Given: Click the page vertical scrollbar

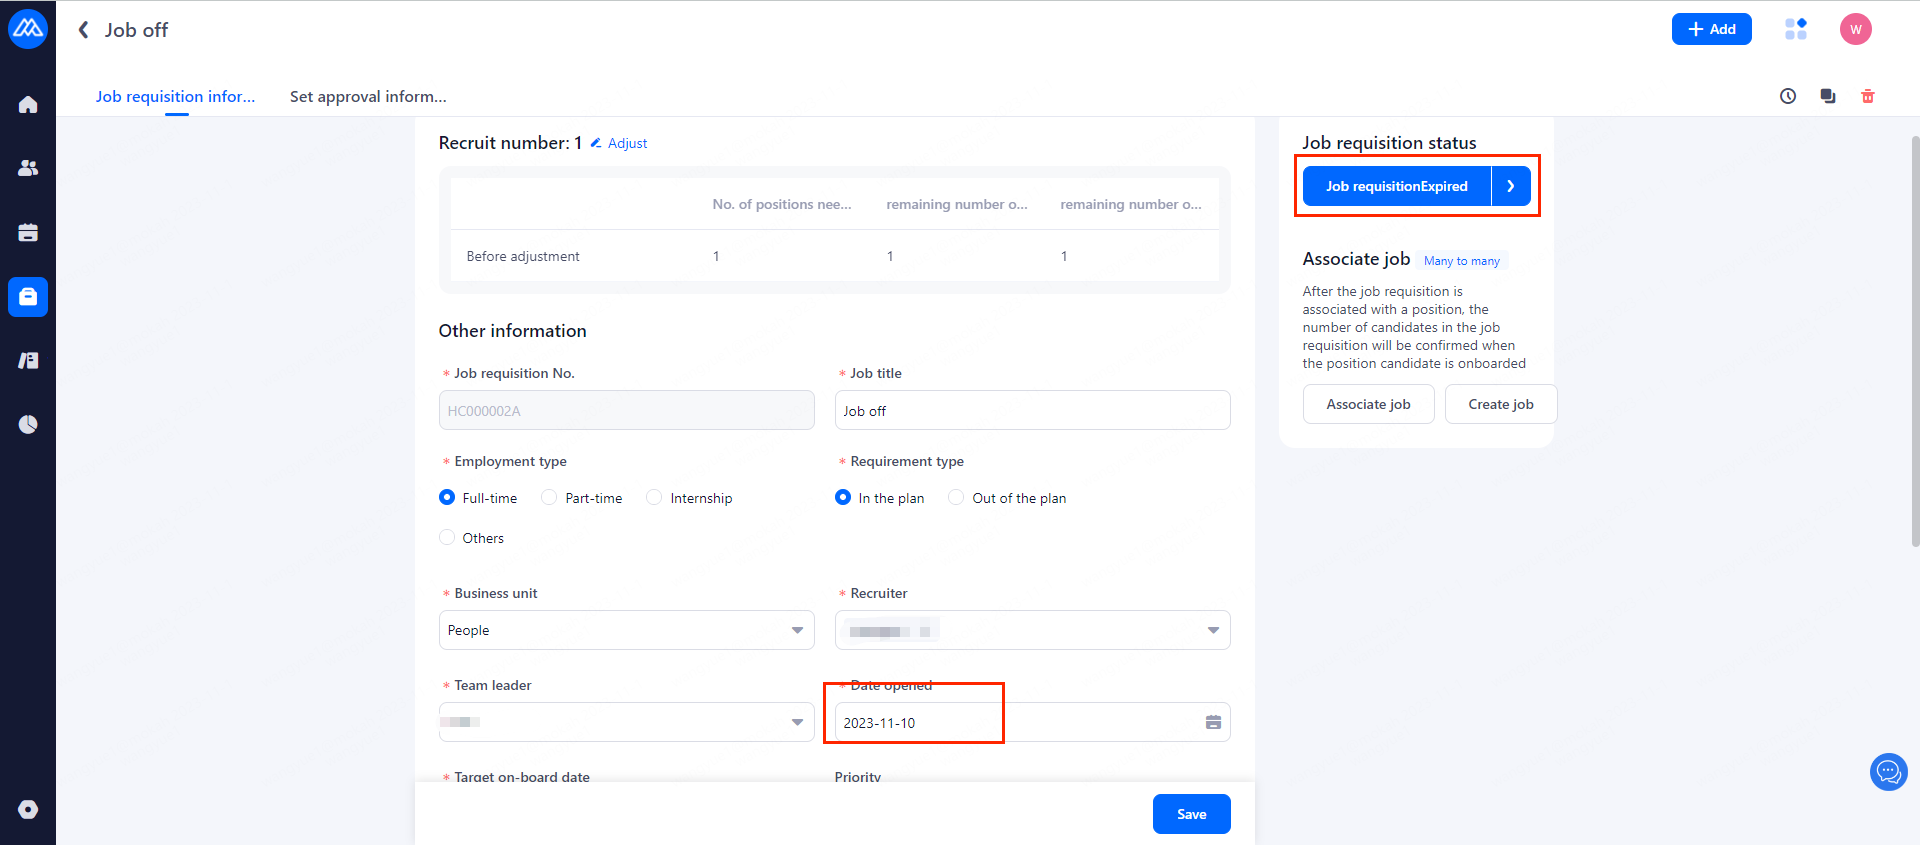Looking at the screenshot, I should [x=1915, y=340].
